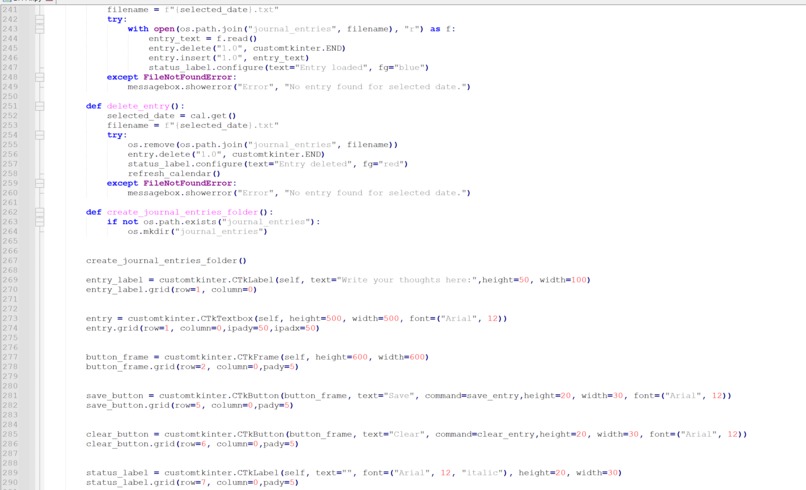Click the "italic" string on line 289
806x490 pixels.
483,473
